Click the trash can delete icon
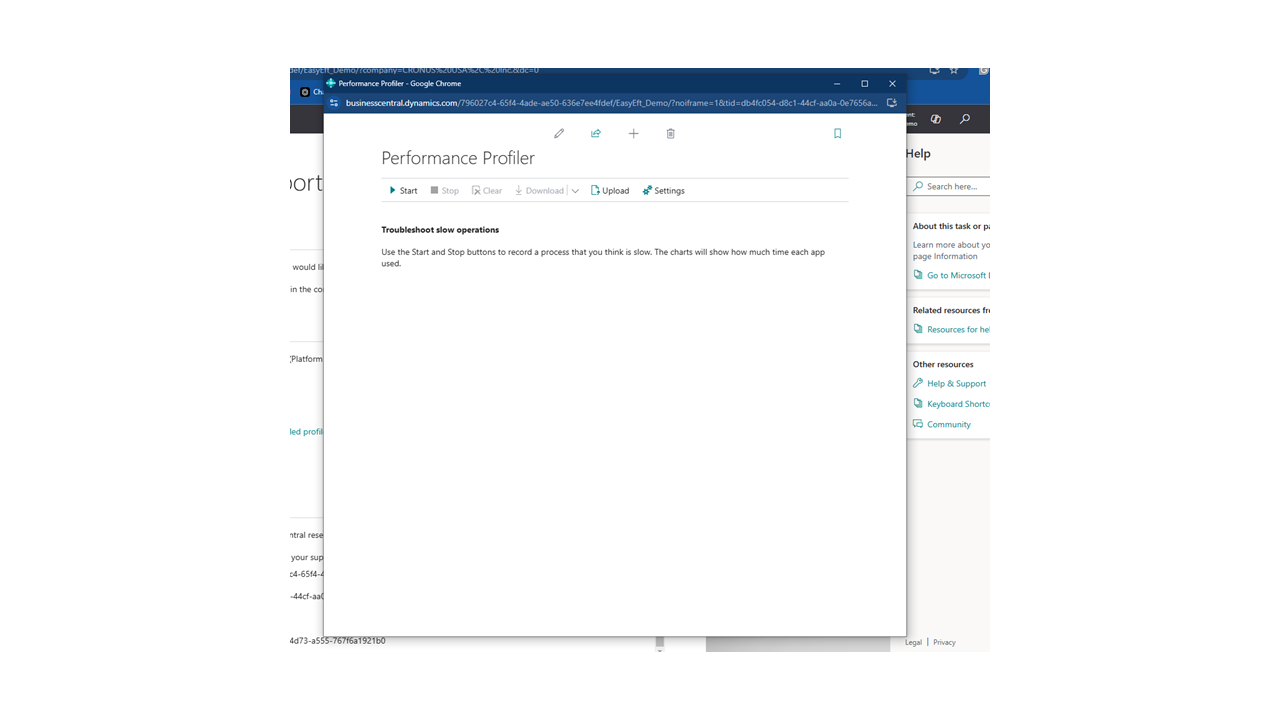 670,134
